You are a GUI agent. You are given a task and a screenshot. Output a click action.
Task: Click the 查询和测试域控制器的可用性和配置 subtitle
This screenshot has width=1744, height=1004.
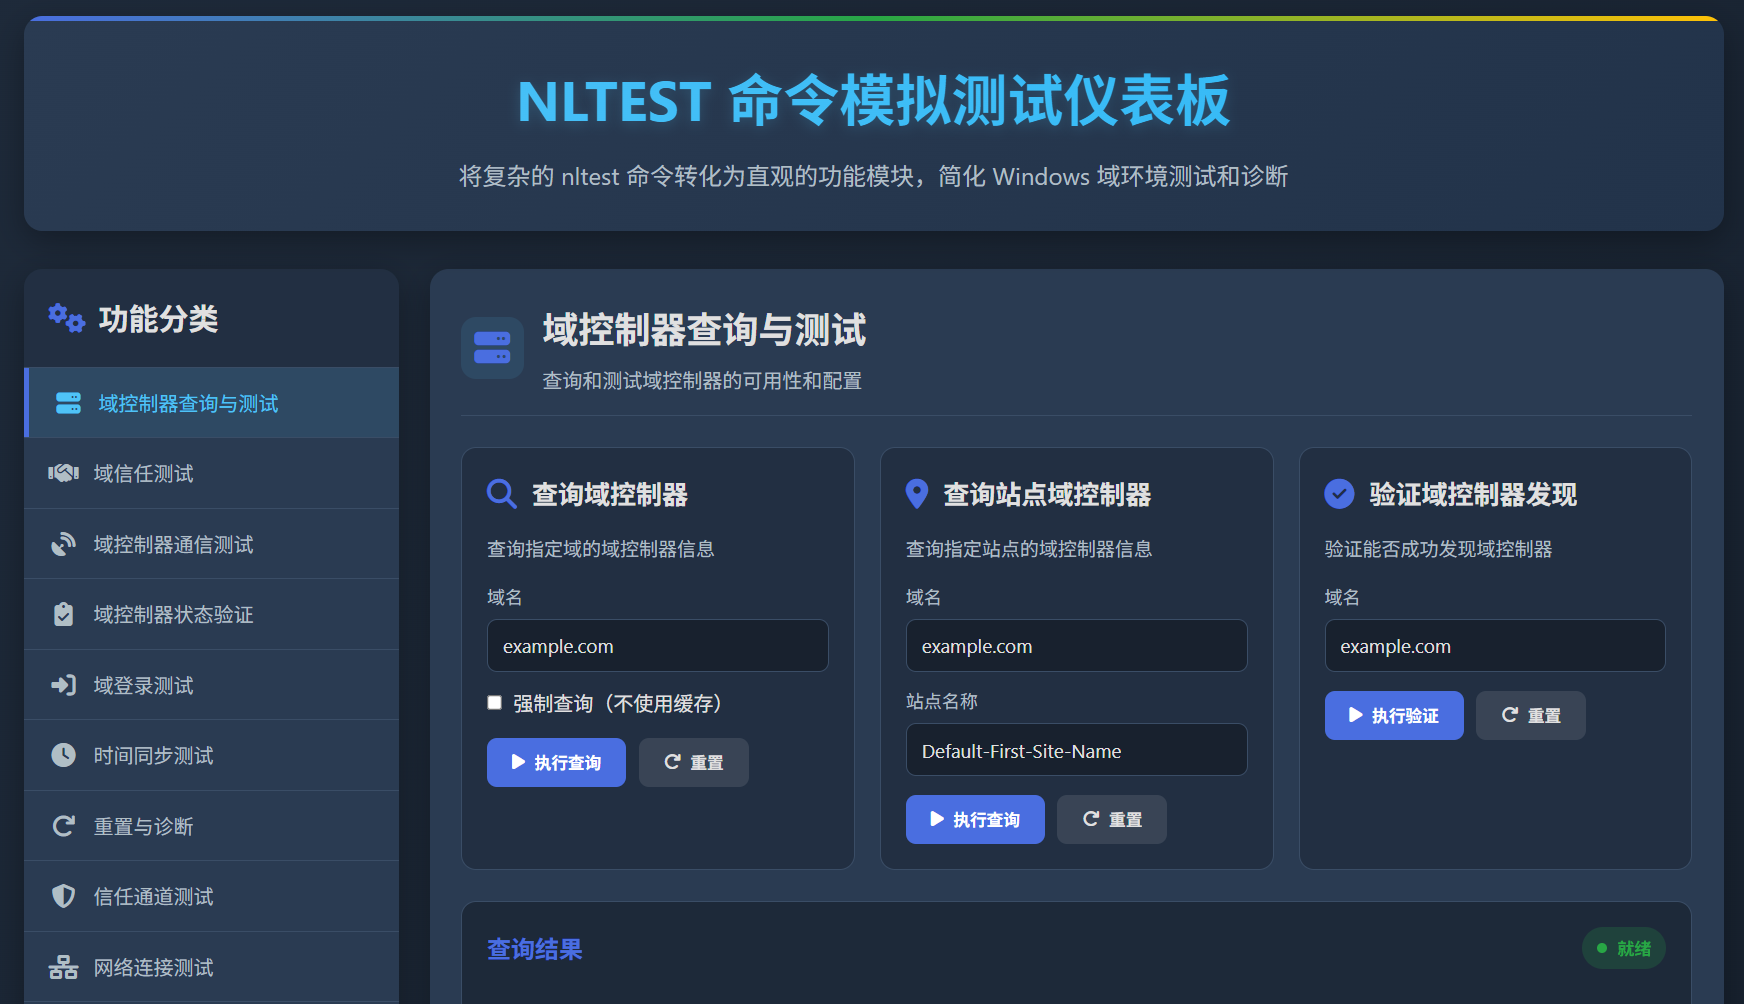pos(702,381)
